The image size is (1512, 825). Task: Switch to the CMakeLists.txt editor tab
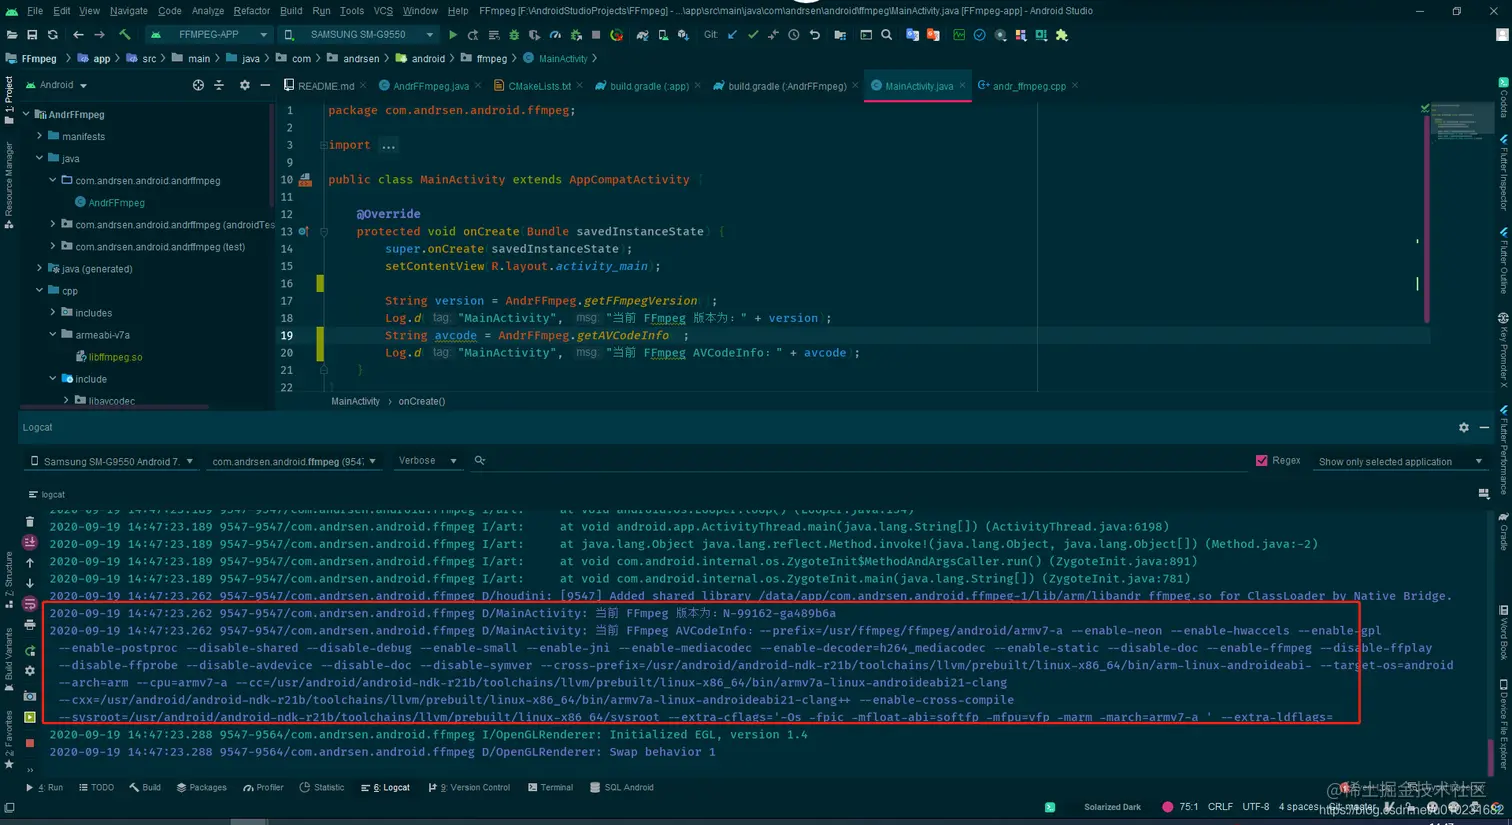(532, 86)
